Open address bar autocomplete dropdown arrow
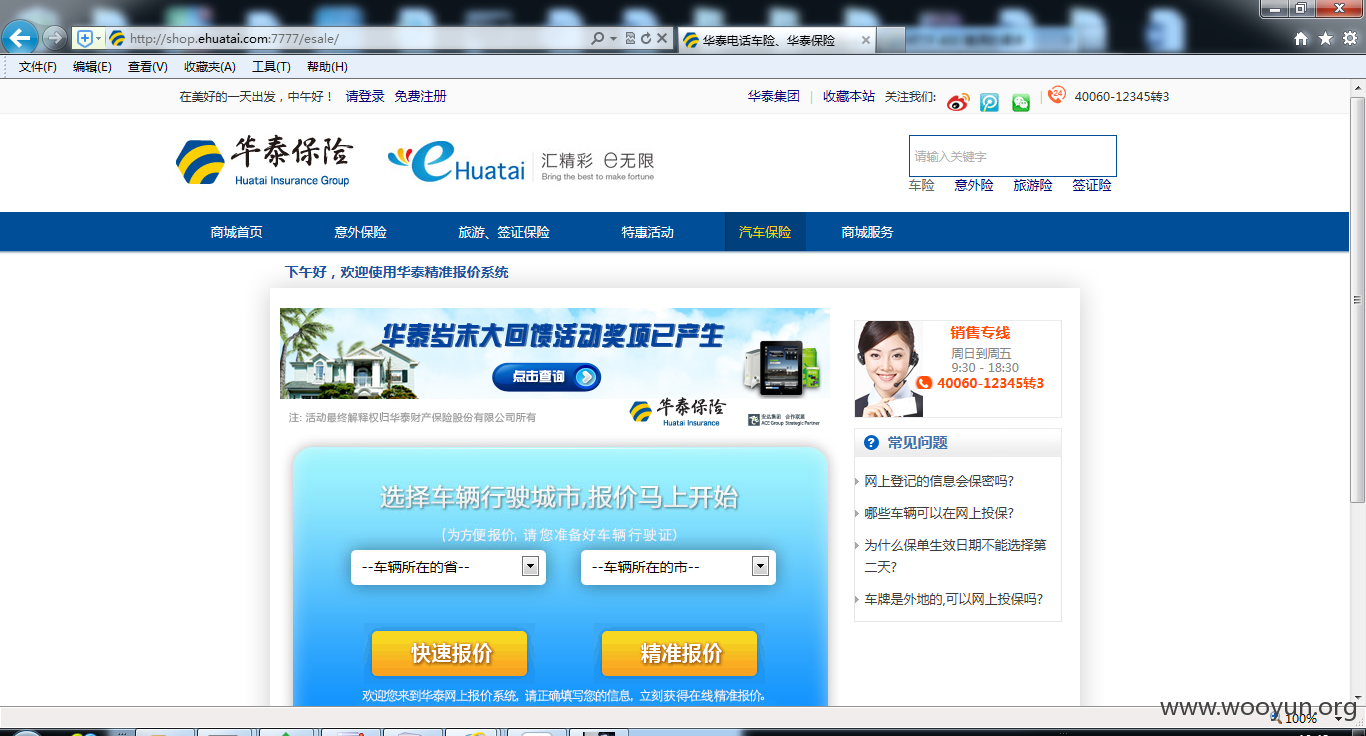 613,38
